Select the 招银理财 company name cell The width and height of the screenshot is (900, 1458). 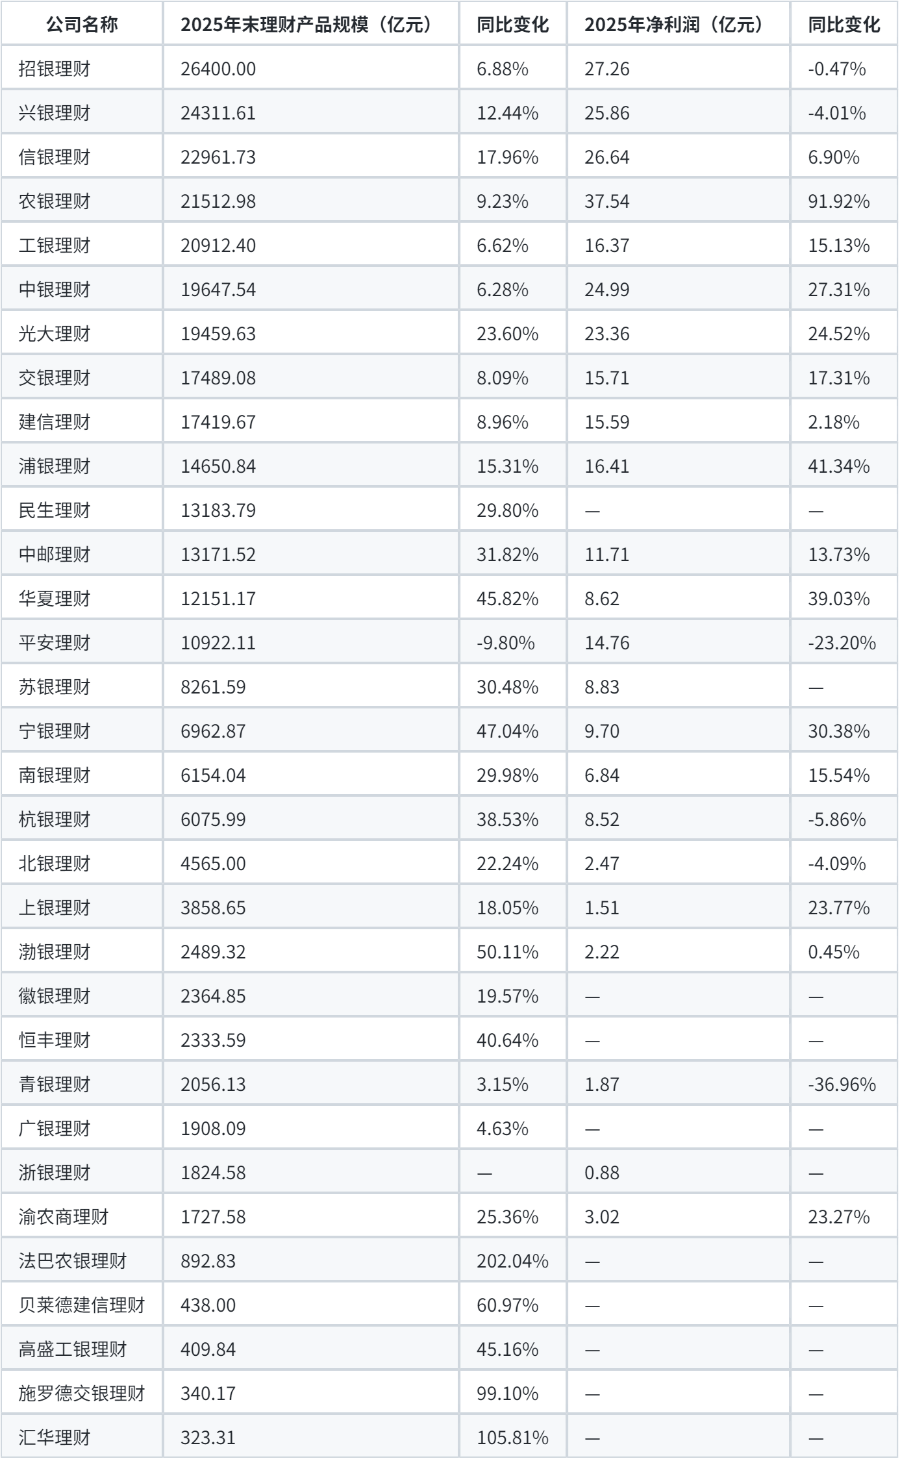point(55,69)
